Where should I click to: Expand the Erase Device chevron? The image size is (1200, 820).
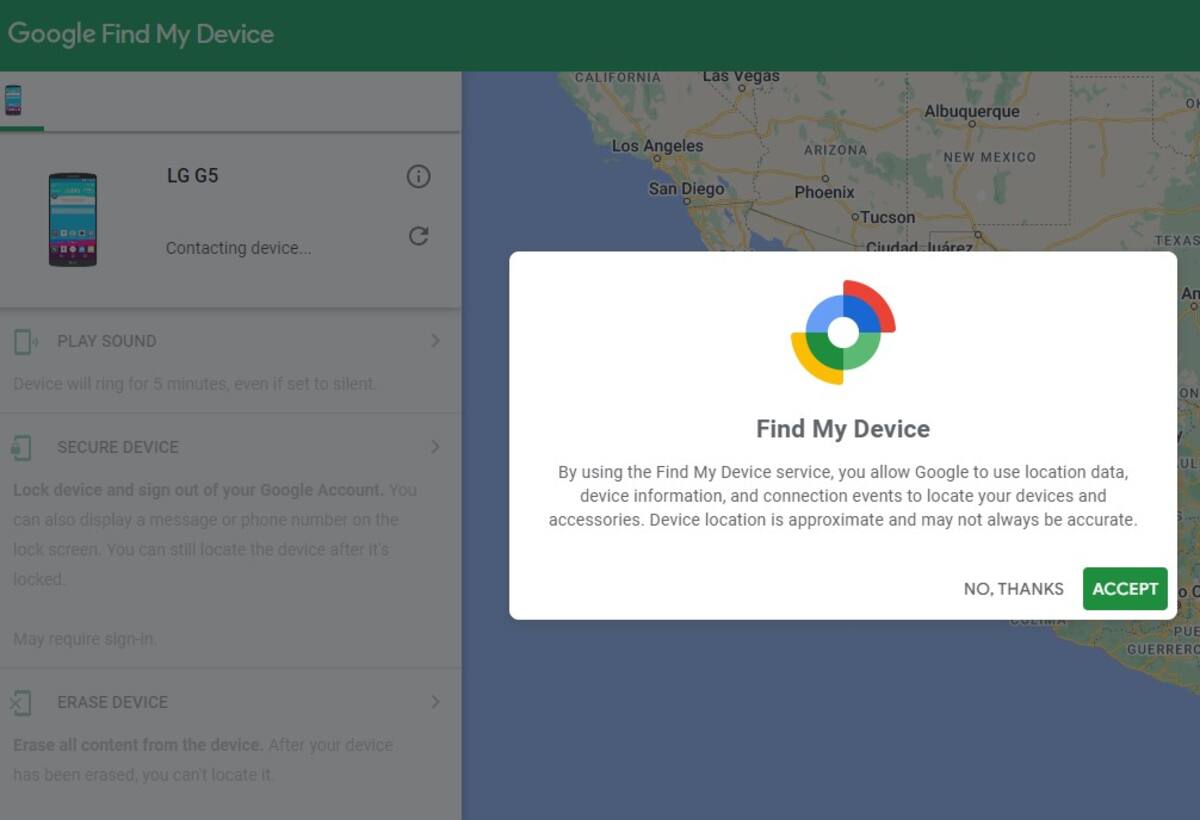pos(435,702)
